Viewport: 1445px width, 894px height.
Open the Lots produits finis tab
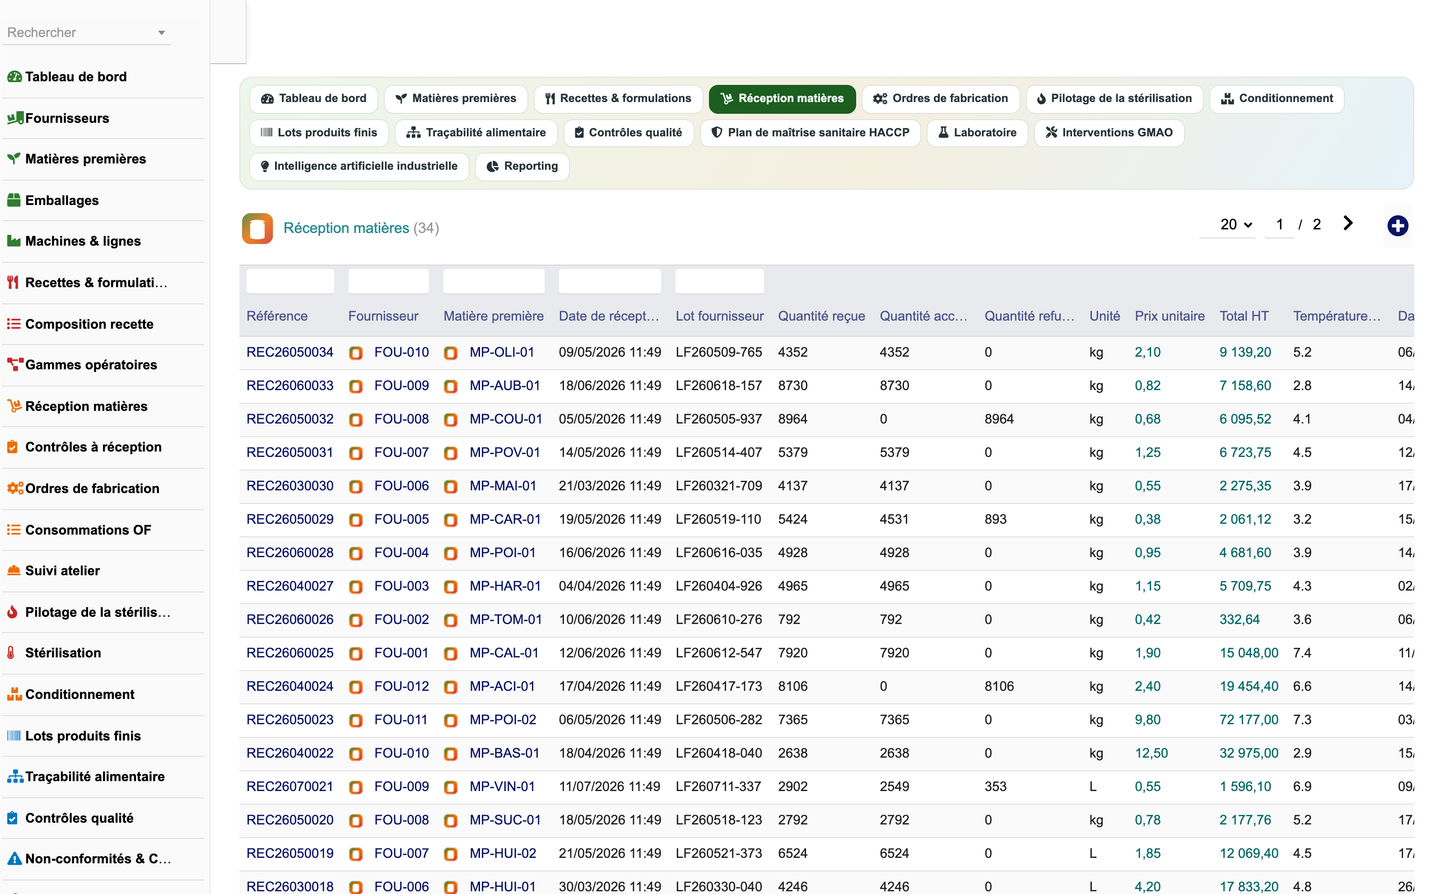click(x=319, y=133)
